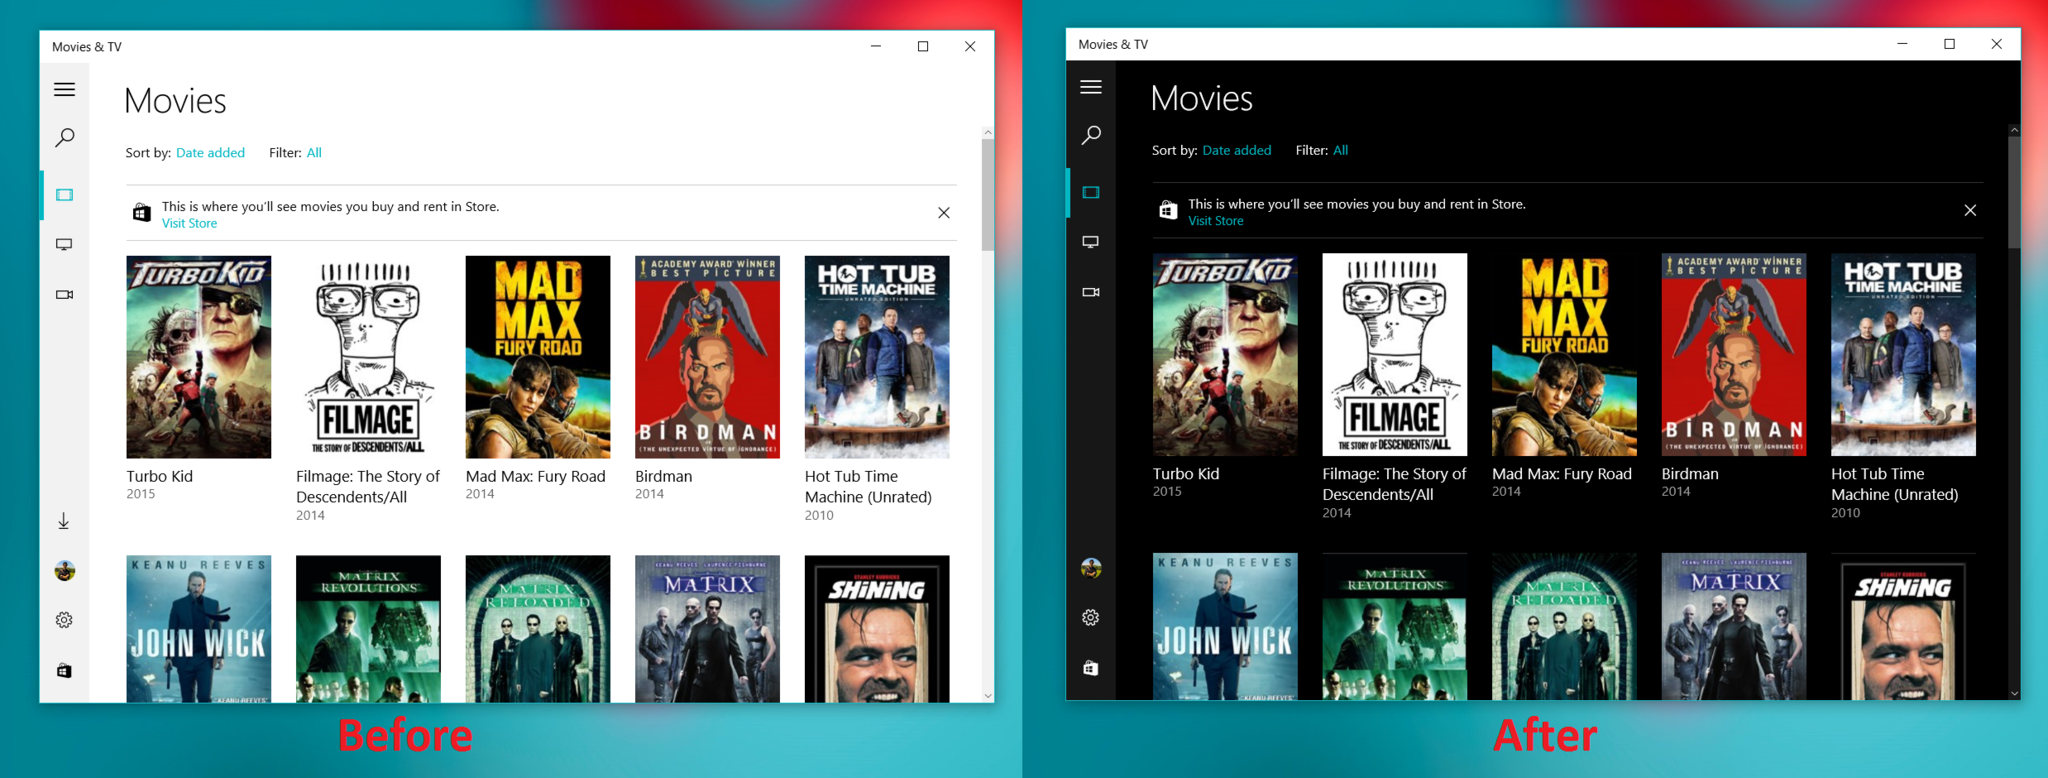Click Store bag sidebar icon in dark-theme window

[x=1091, y=667]
